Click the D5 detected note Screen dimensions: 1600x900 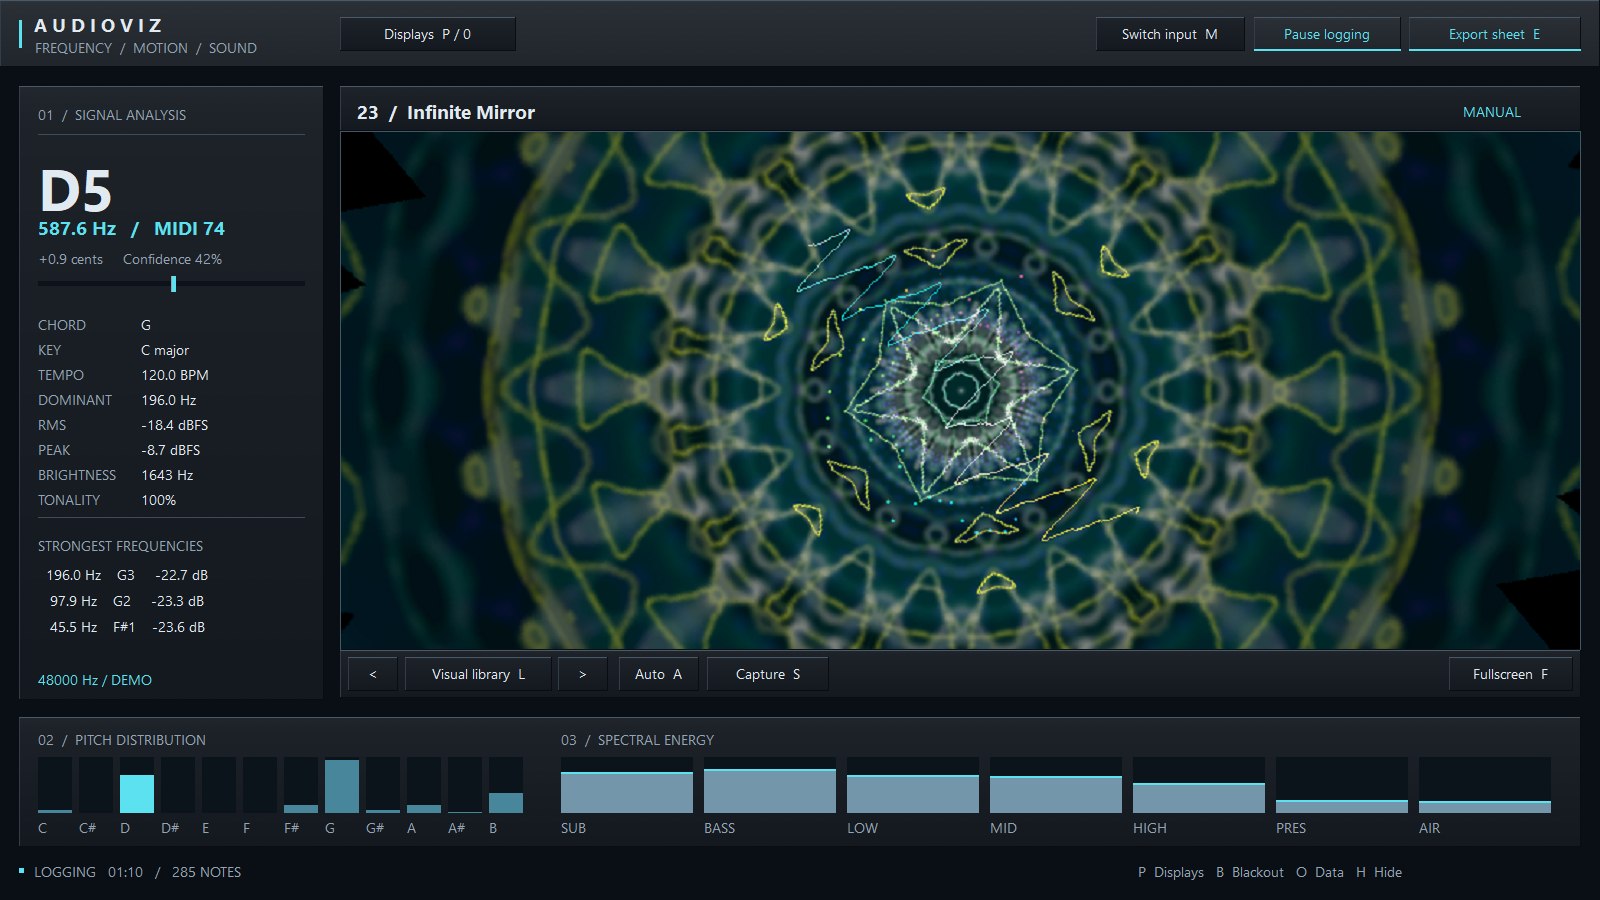(75, 191)
